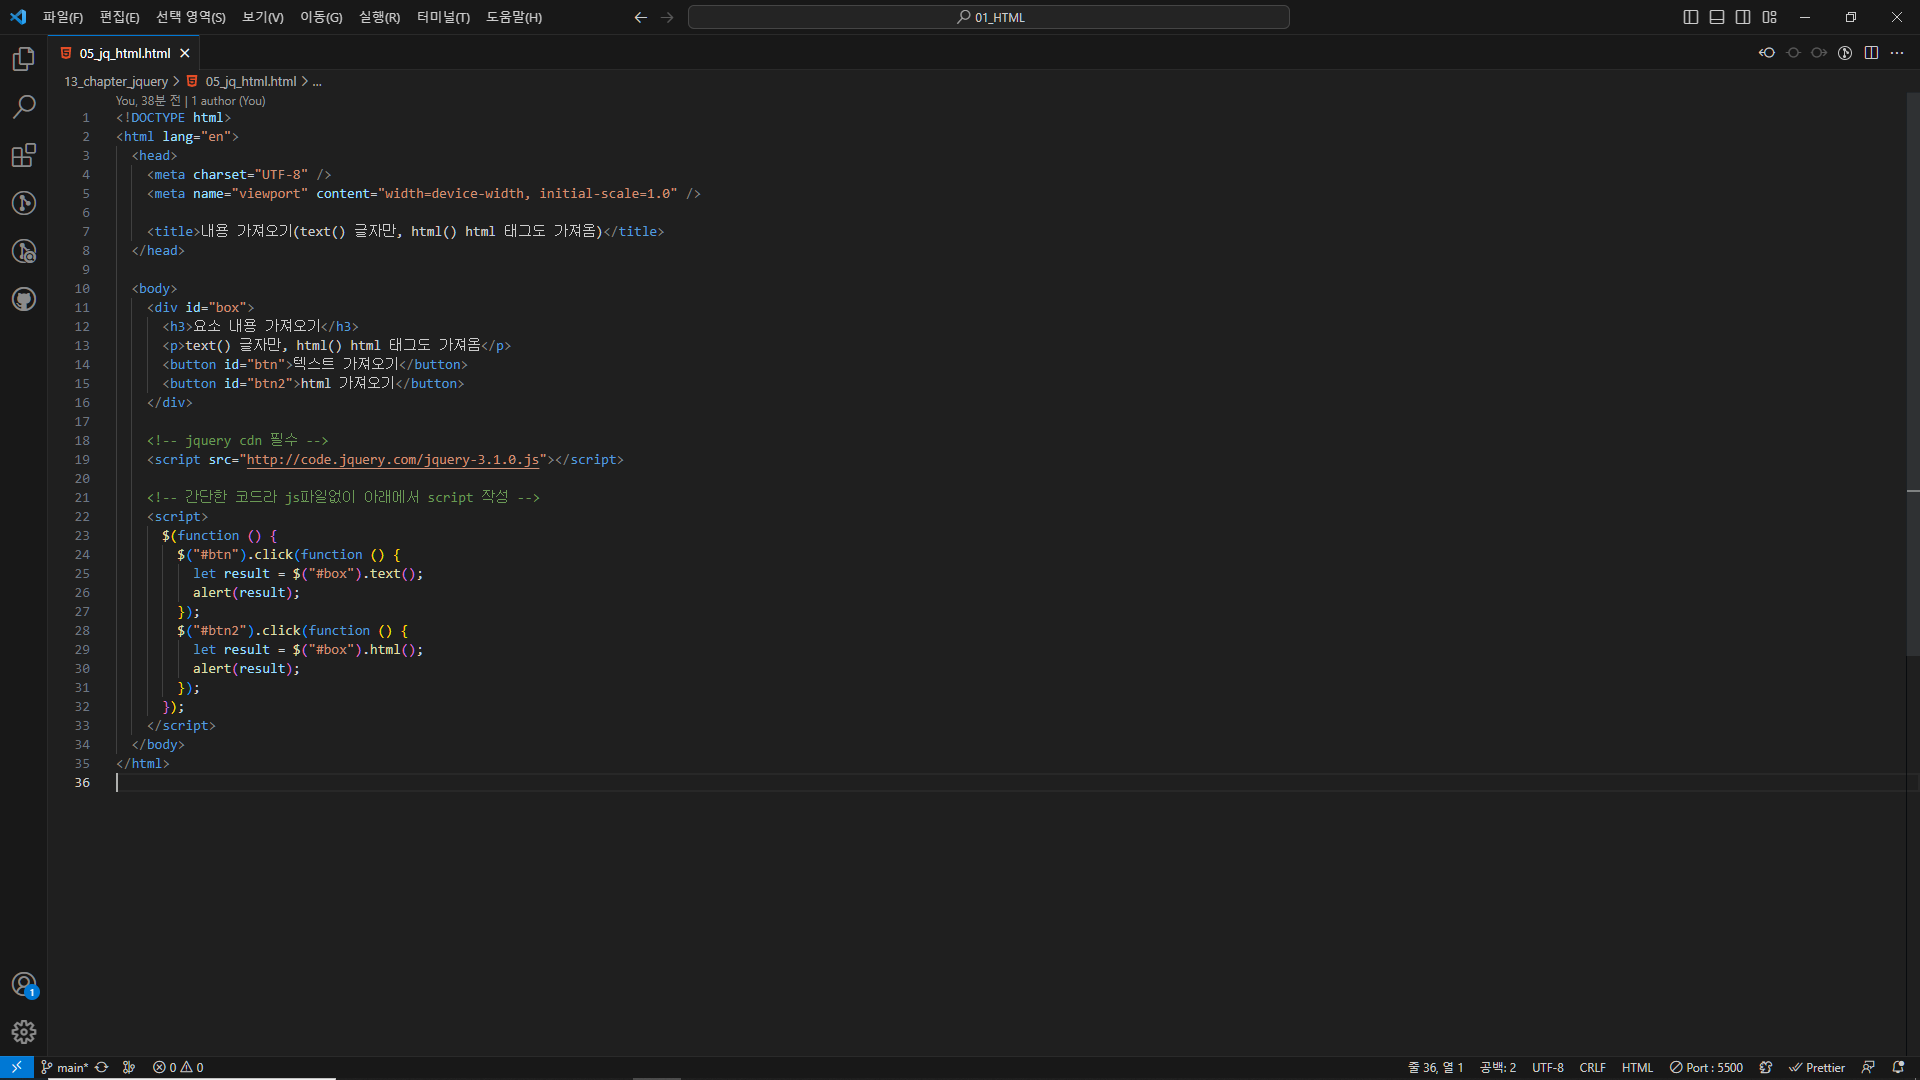The height and width of the screenshot is (1080, 1920).
Task: Stop Live Server at Port 5500
Action: pyautogui.click(x=1706, y=1067)
